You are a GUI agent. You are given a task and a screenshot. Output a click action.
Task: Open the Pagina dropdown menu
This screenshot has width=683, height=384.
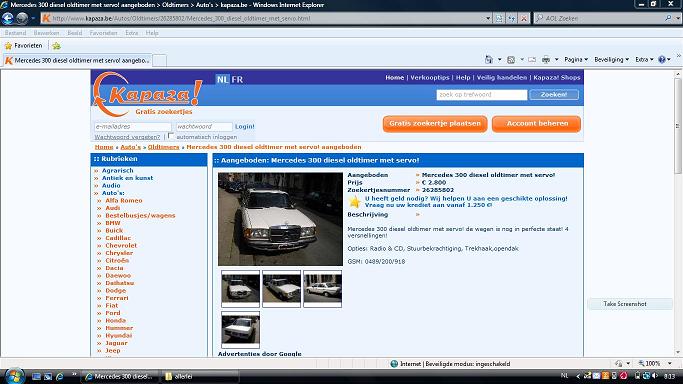tap(576, 59)
